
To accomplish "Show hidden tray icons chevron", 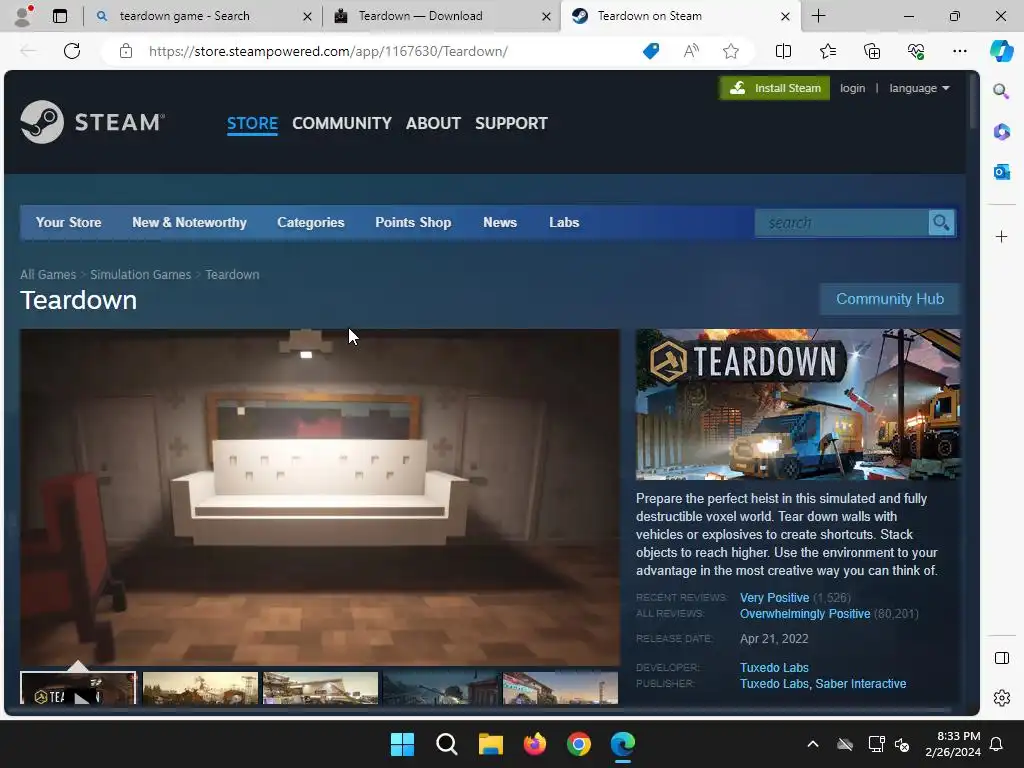I will pos(813,744).
